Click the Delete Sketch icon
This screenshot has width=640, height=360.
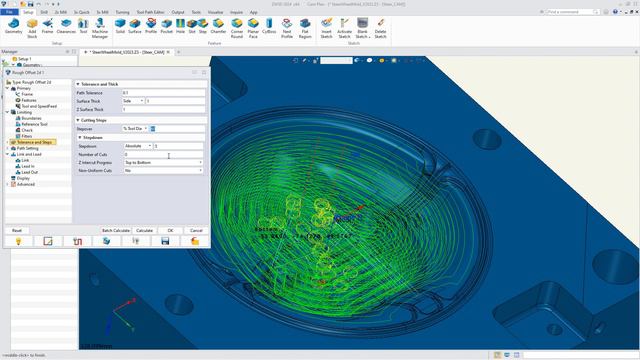click(380, 29)
